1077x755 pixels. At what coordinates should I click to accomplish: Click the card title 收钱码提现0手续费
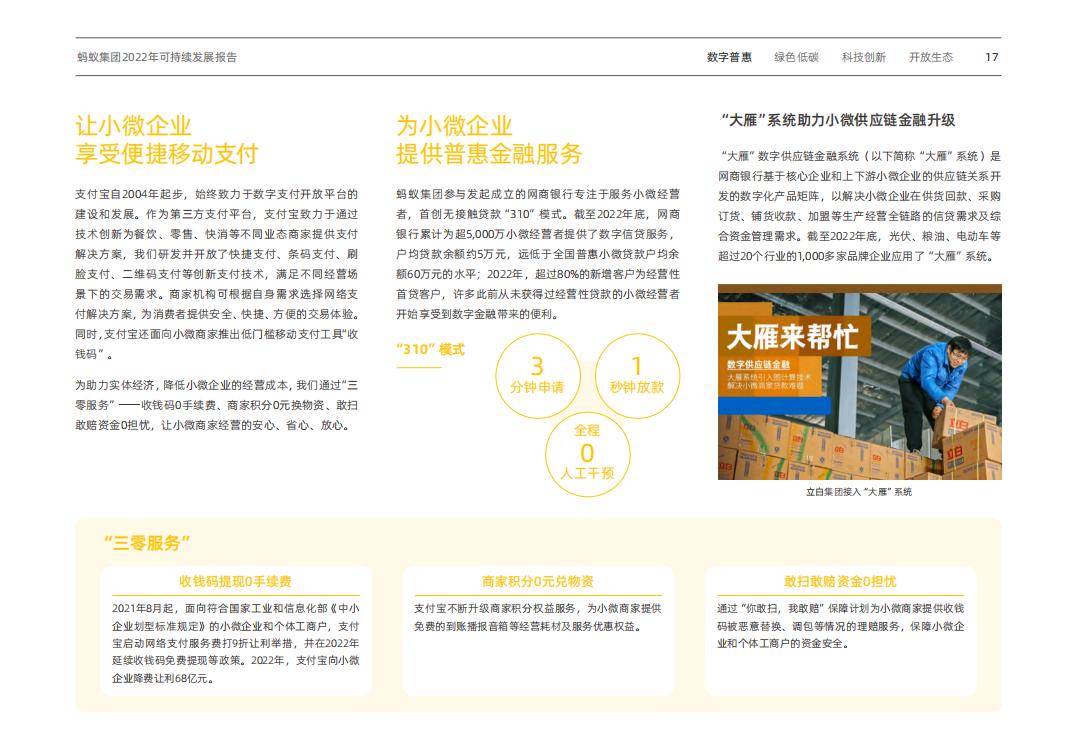pyautogui.click(x=235, y=582)
